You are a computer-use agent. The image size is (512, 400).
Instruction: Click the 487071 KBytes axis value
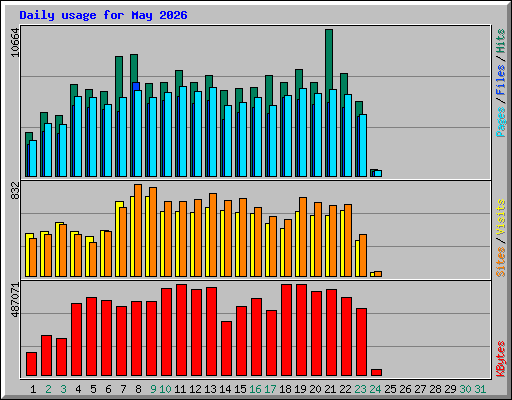click(x=15, y=300)
